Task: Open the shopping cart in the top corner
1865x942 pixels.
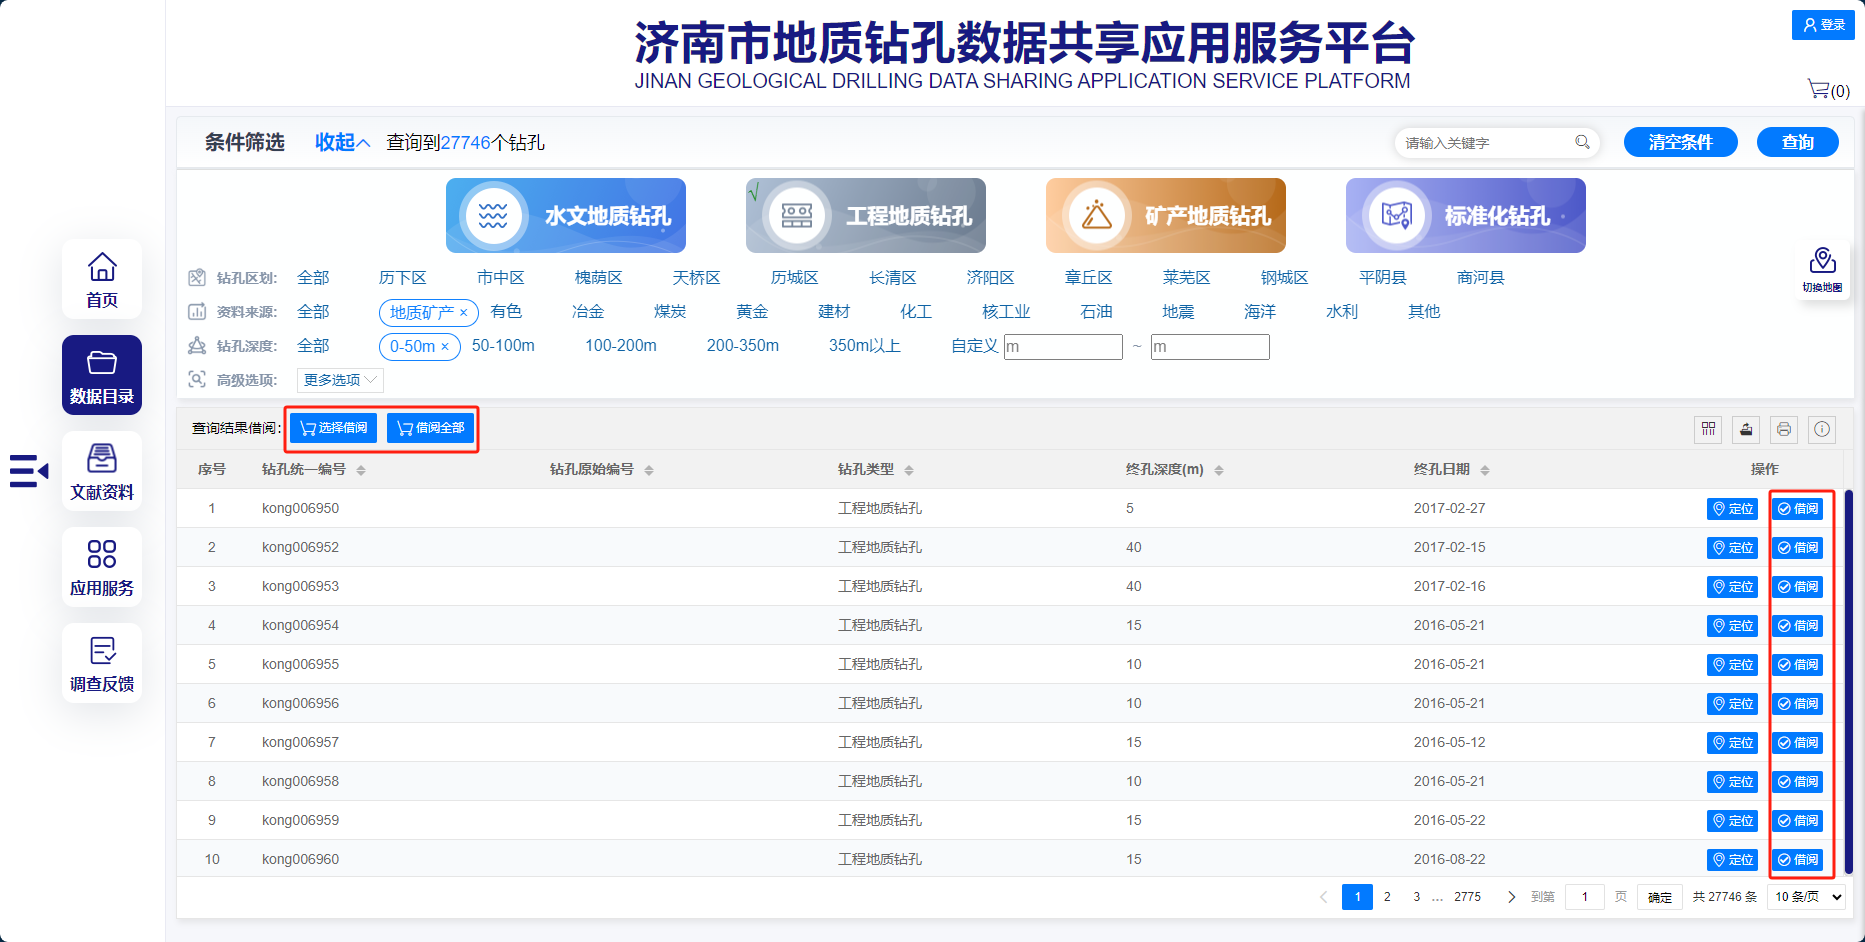Action: 1819,89
